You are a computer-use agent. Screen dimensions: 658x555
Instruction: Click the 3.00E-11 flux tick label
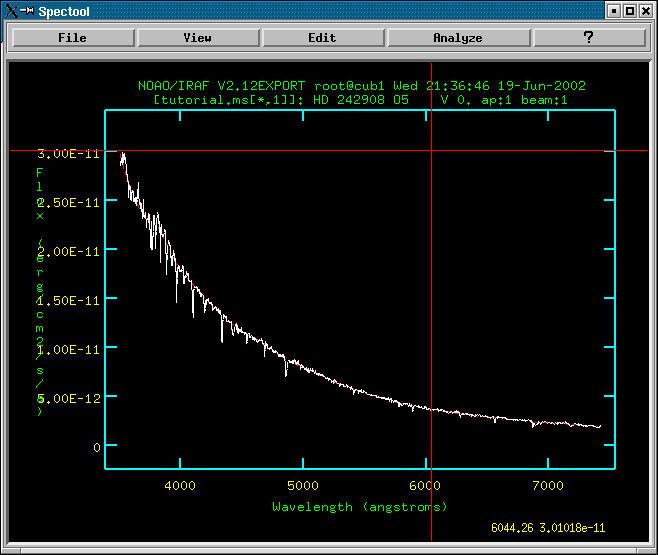(68, 153)
